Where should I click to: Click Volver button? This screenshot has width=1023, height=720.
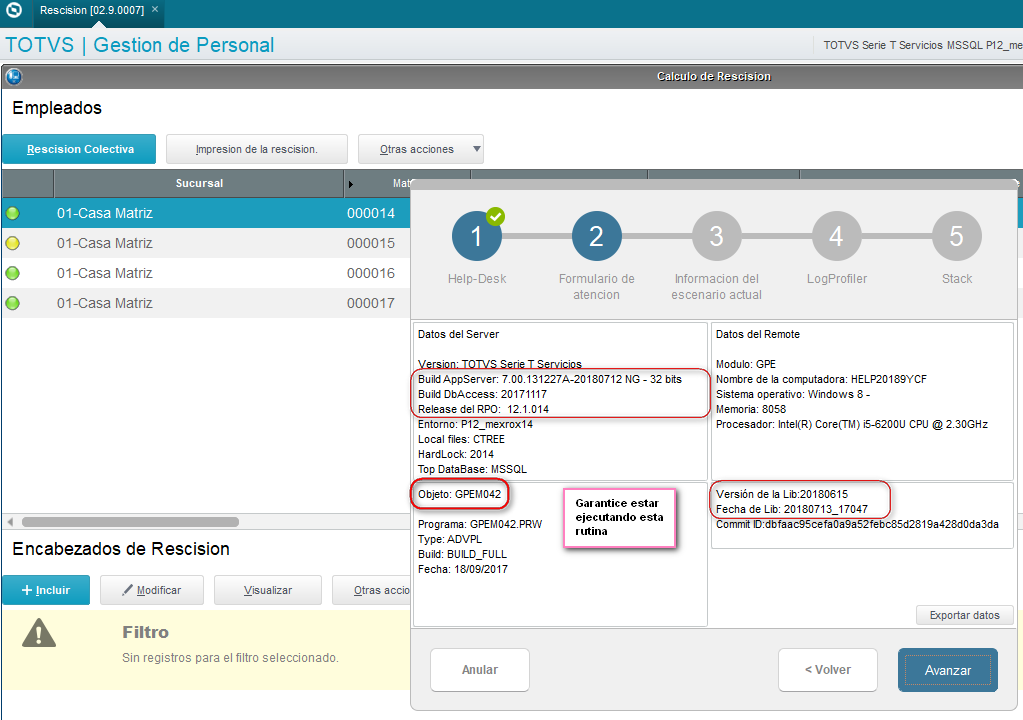click(827, 670)
